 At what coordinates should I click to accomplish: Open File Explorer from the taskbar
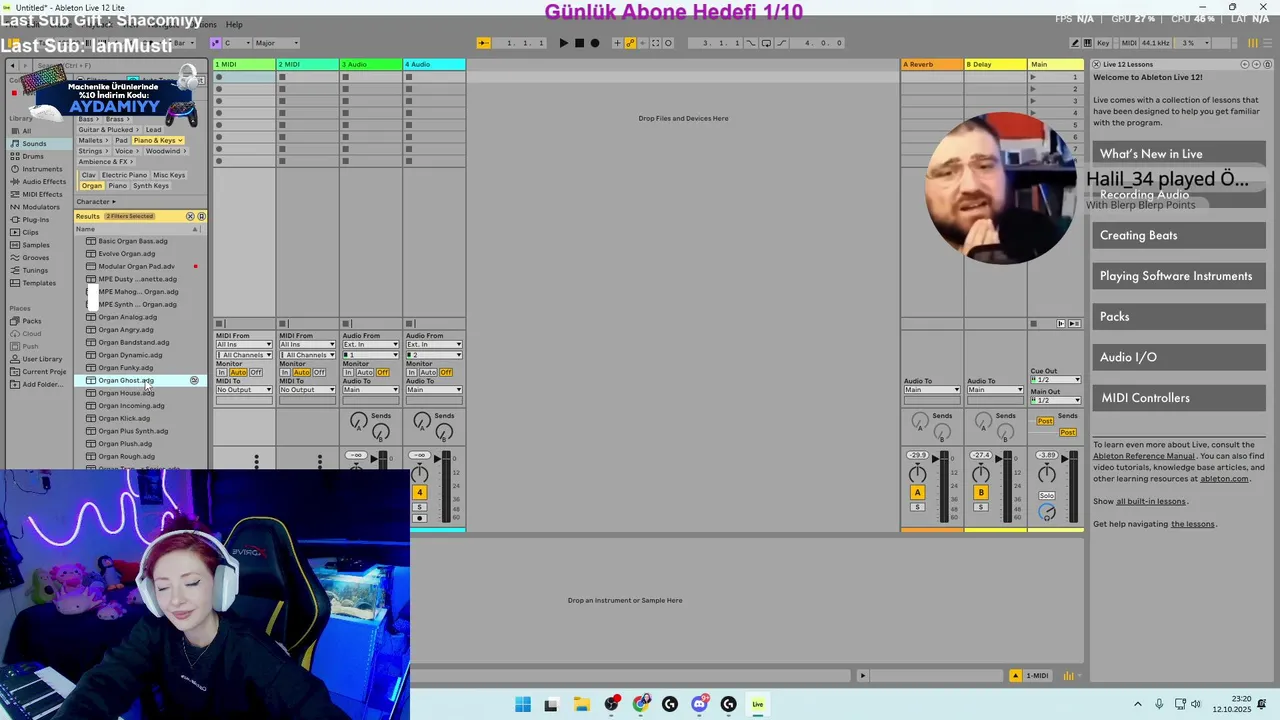click(x=581, y=704)
